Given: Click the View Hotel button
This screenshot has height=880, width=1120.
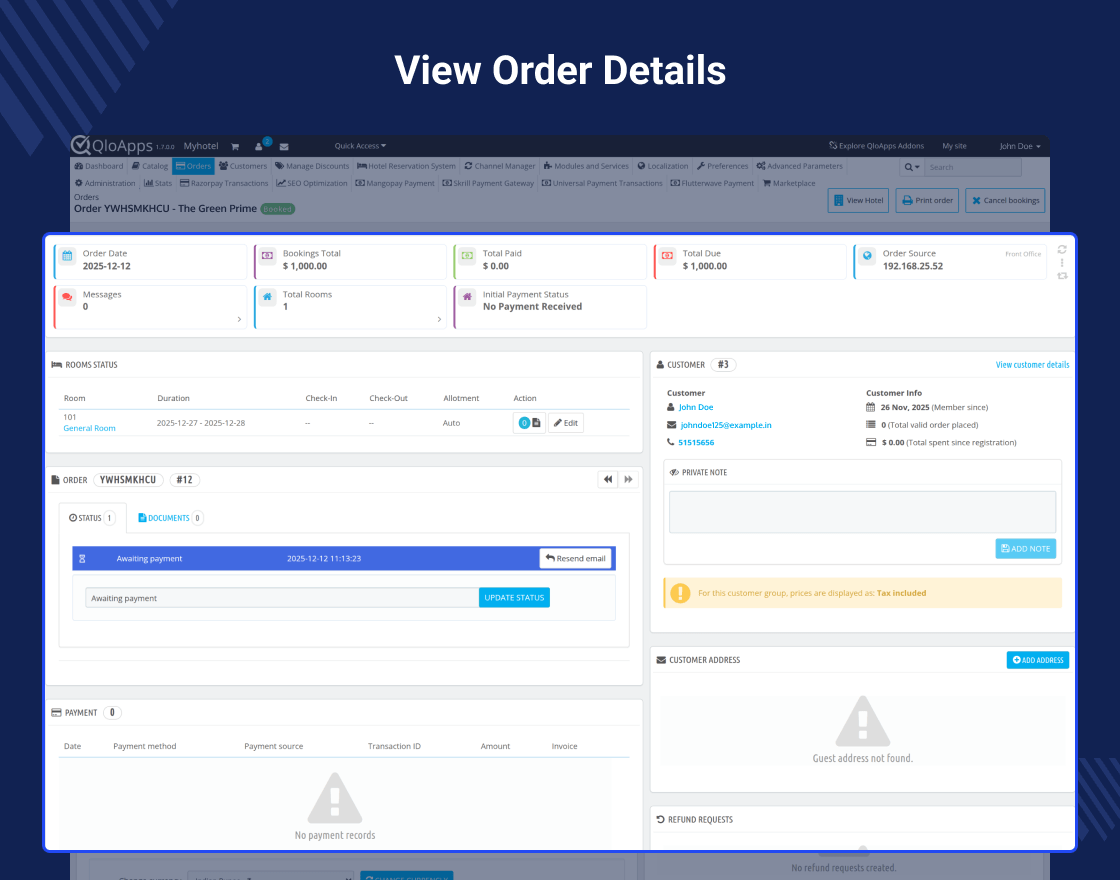Looking at the screenshot, I should tap(858, 201).
